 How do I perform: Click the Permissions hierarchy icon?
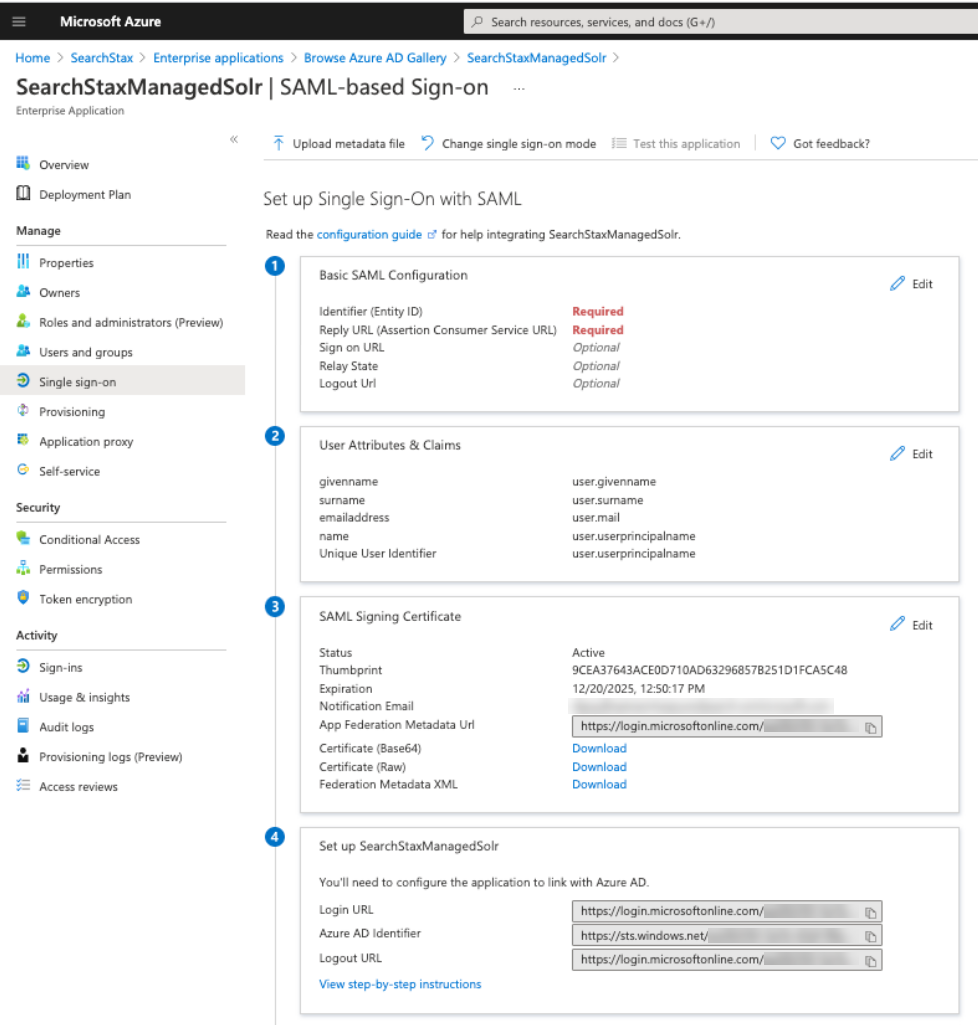coord(23,568)
